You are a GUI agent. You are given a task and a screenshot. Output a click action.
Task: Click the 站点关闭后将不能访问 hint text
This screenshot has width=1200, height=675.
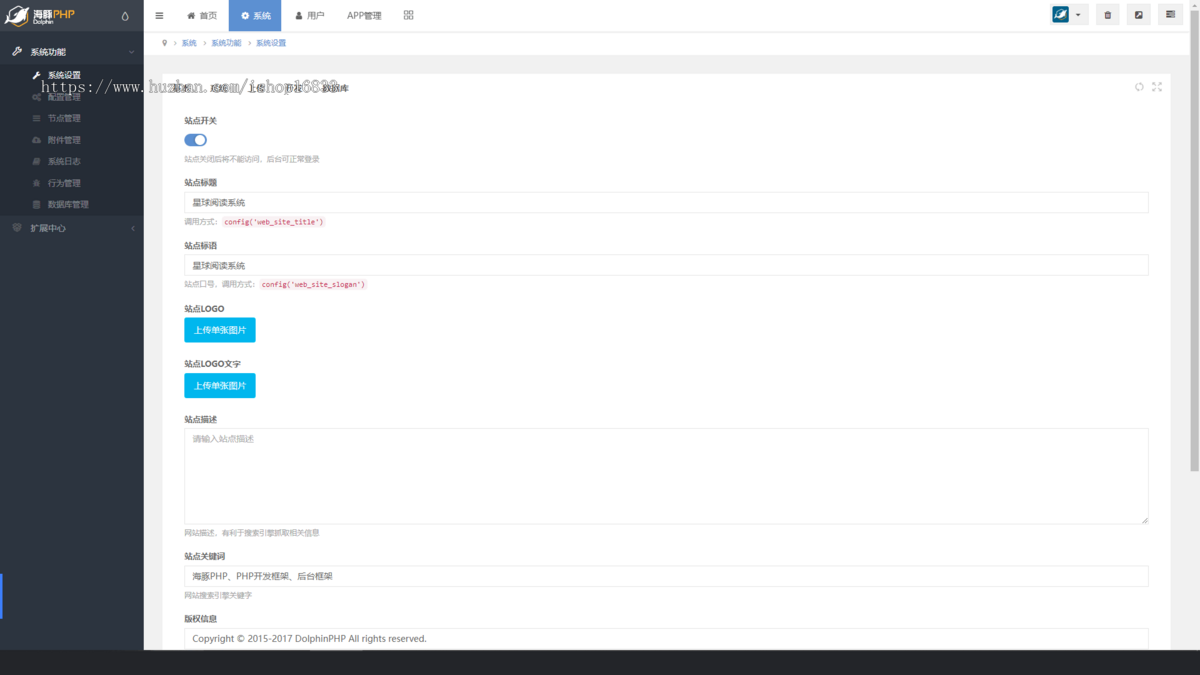coord(252,159)
